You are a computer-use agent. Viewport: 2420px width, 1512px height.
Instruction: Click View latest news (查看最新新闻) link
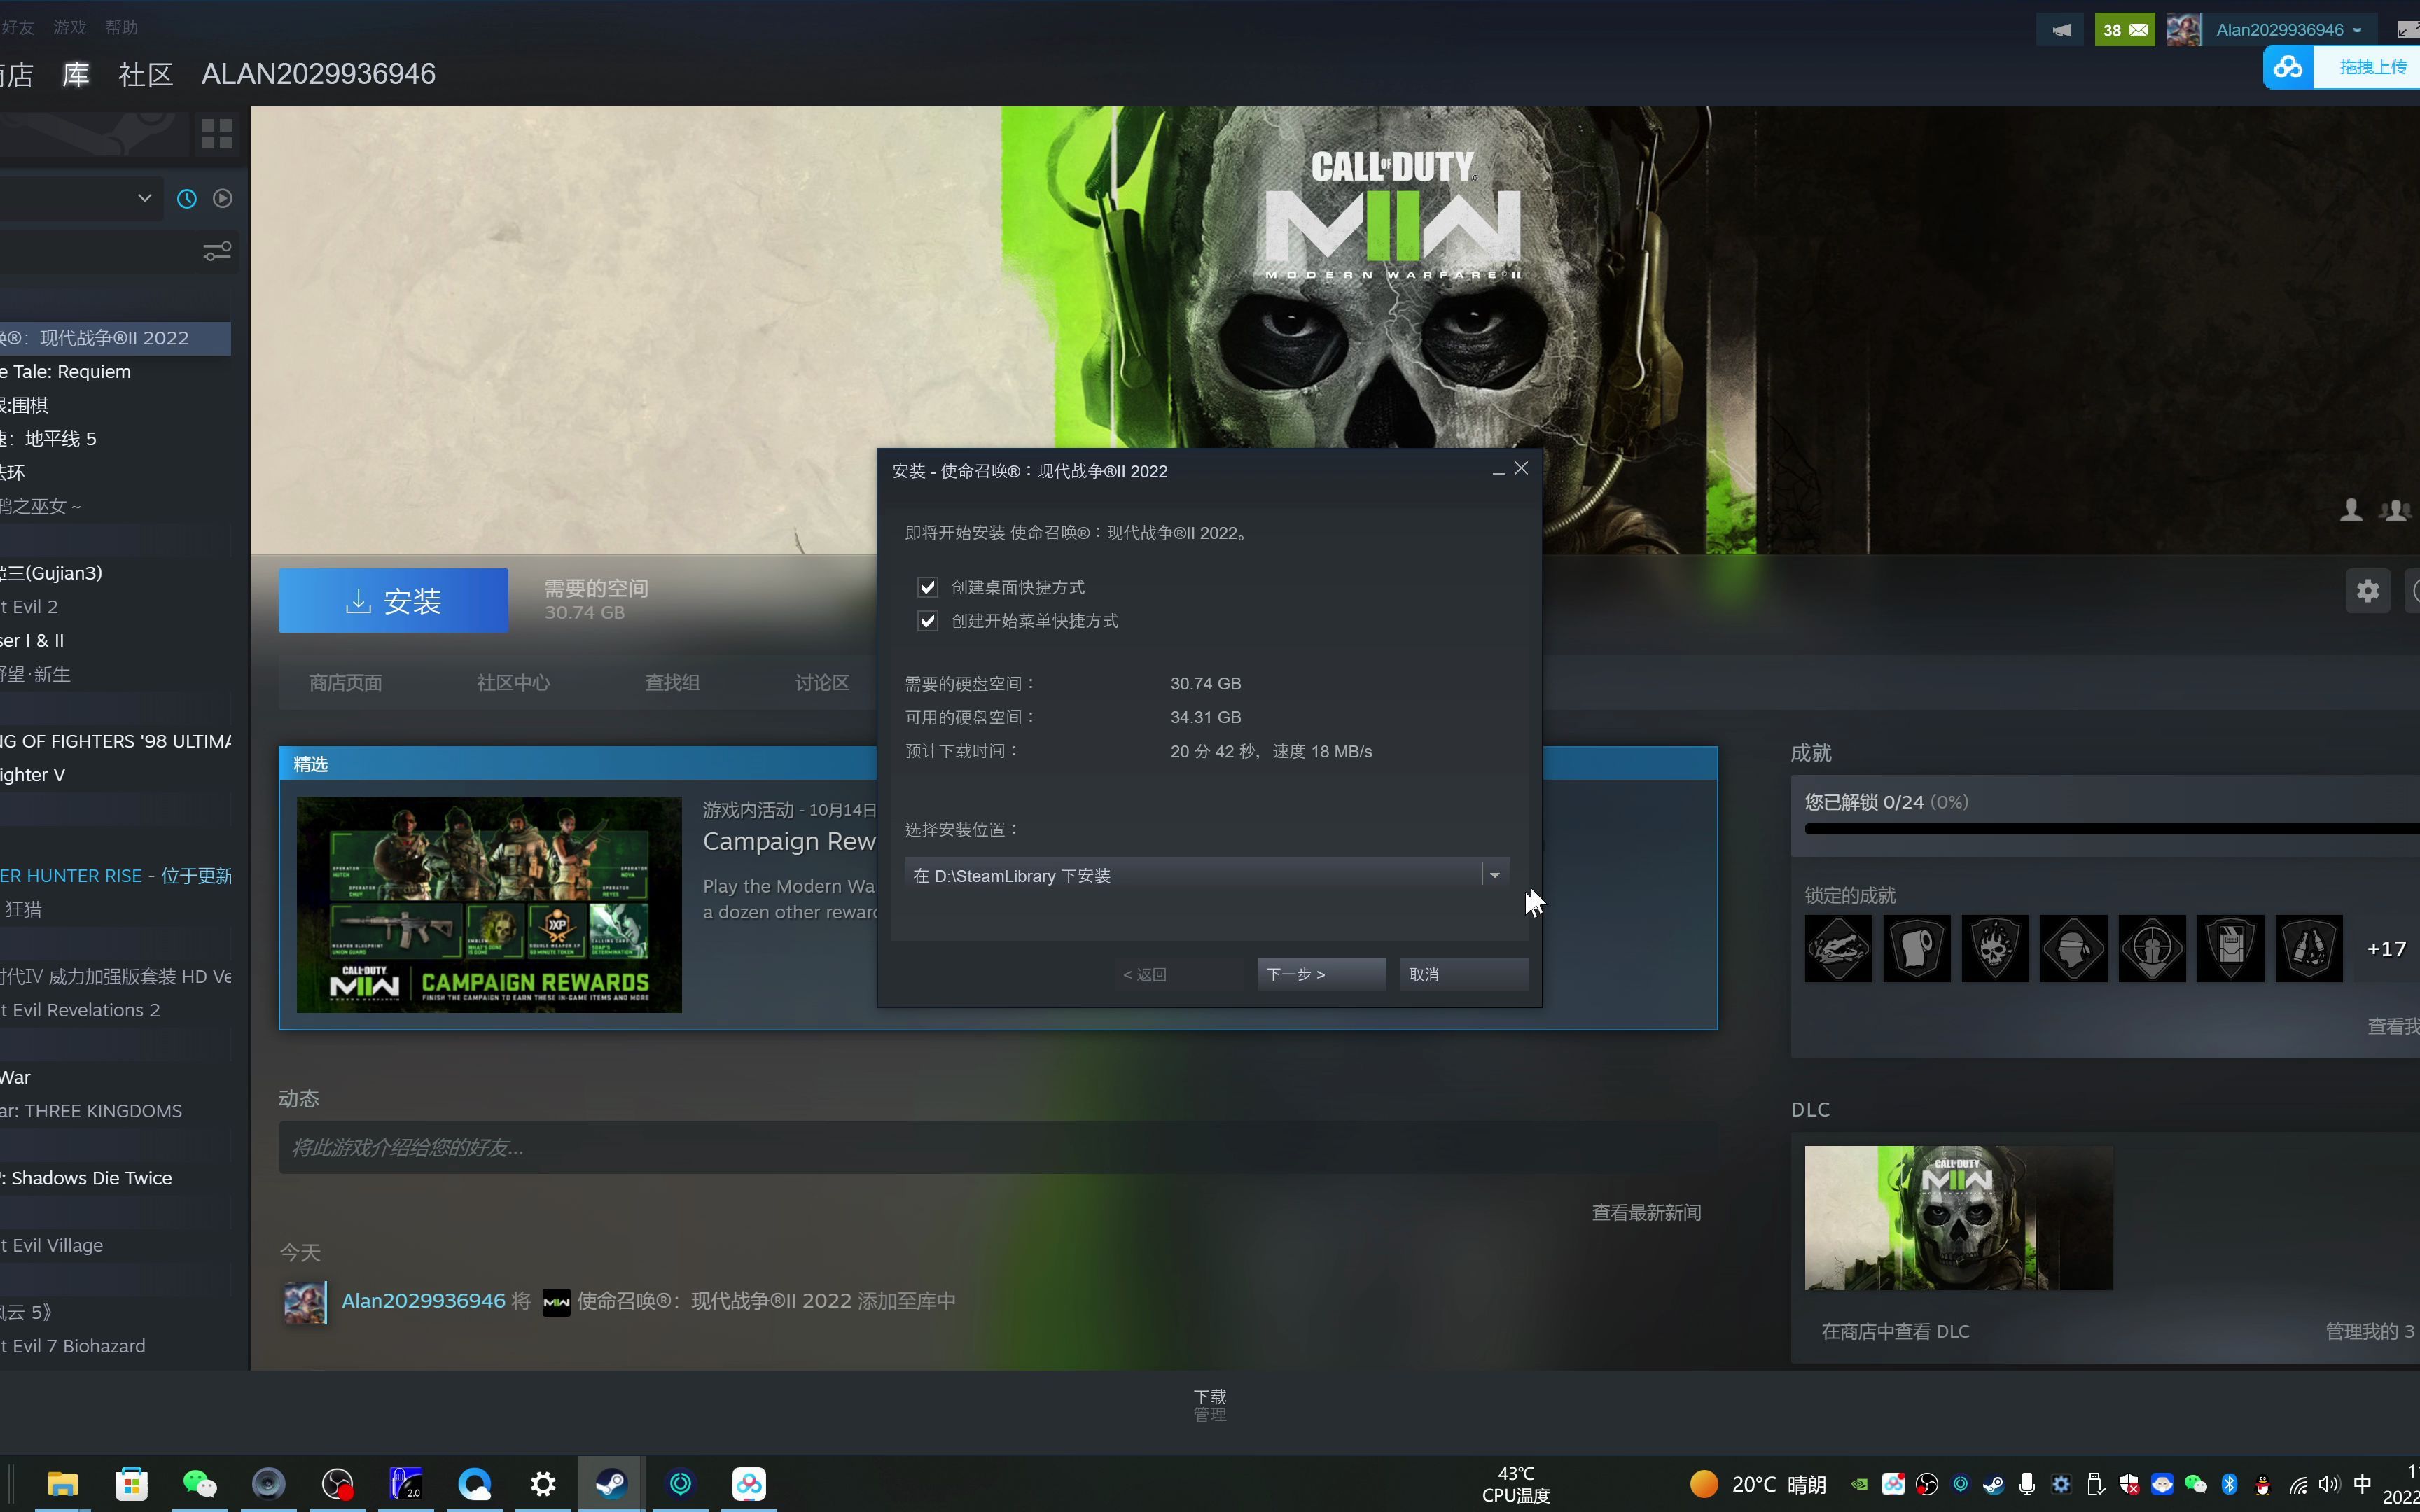coord(1646,1212)
